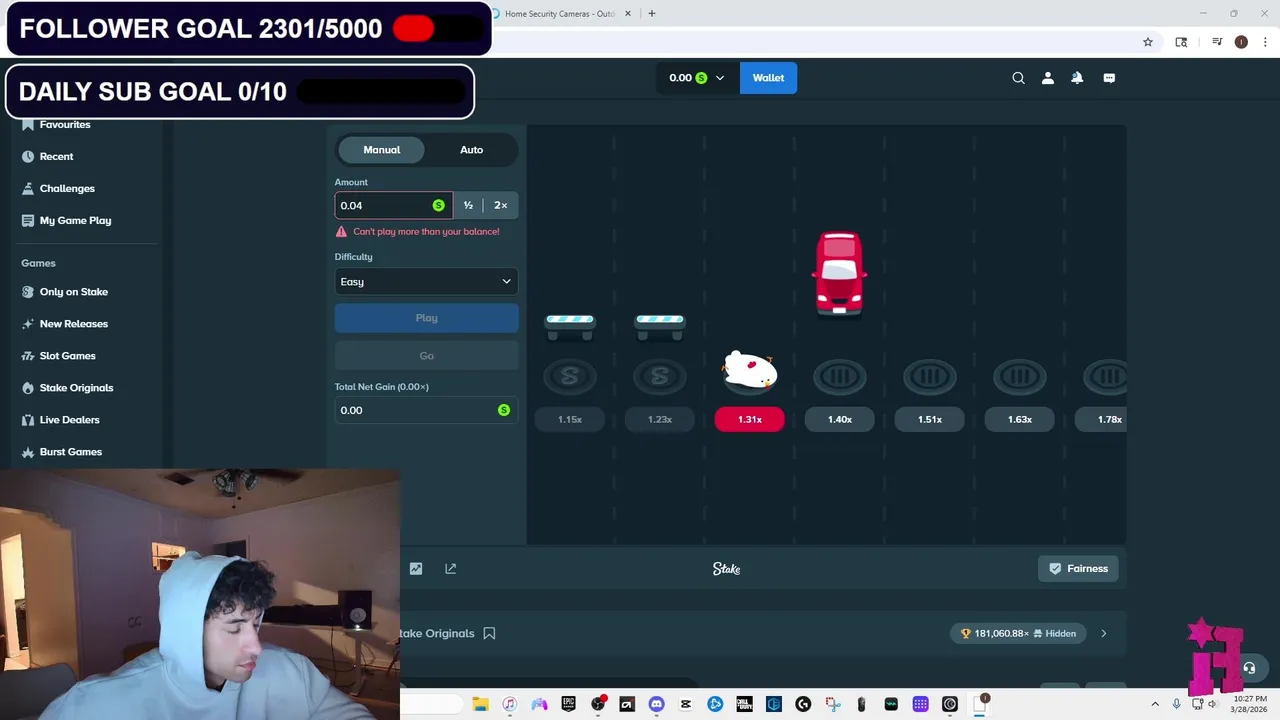Open the user profile icon
1280x720 pixels.
click(1048, 78)
